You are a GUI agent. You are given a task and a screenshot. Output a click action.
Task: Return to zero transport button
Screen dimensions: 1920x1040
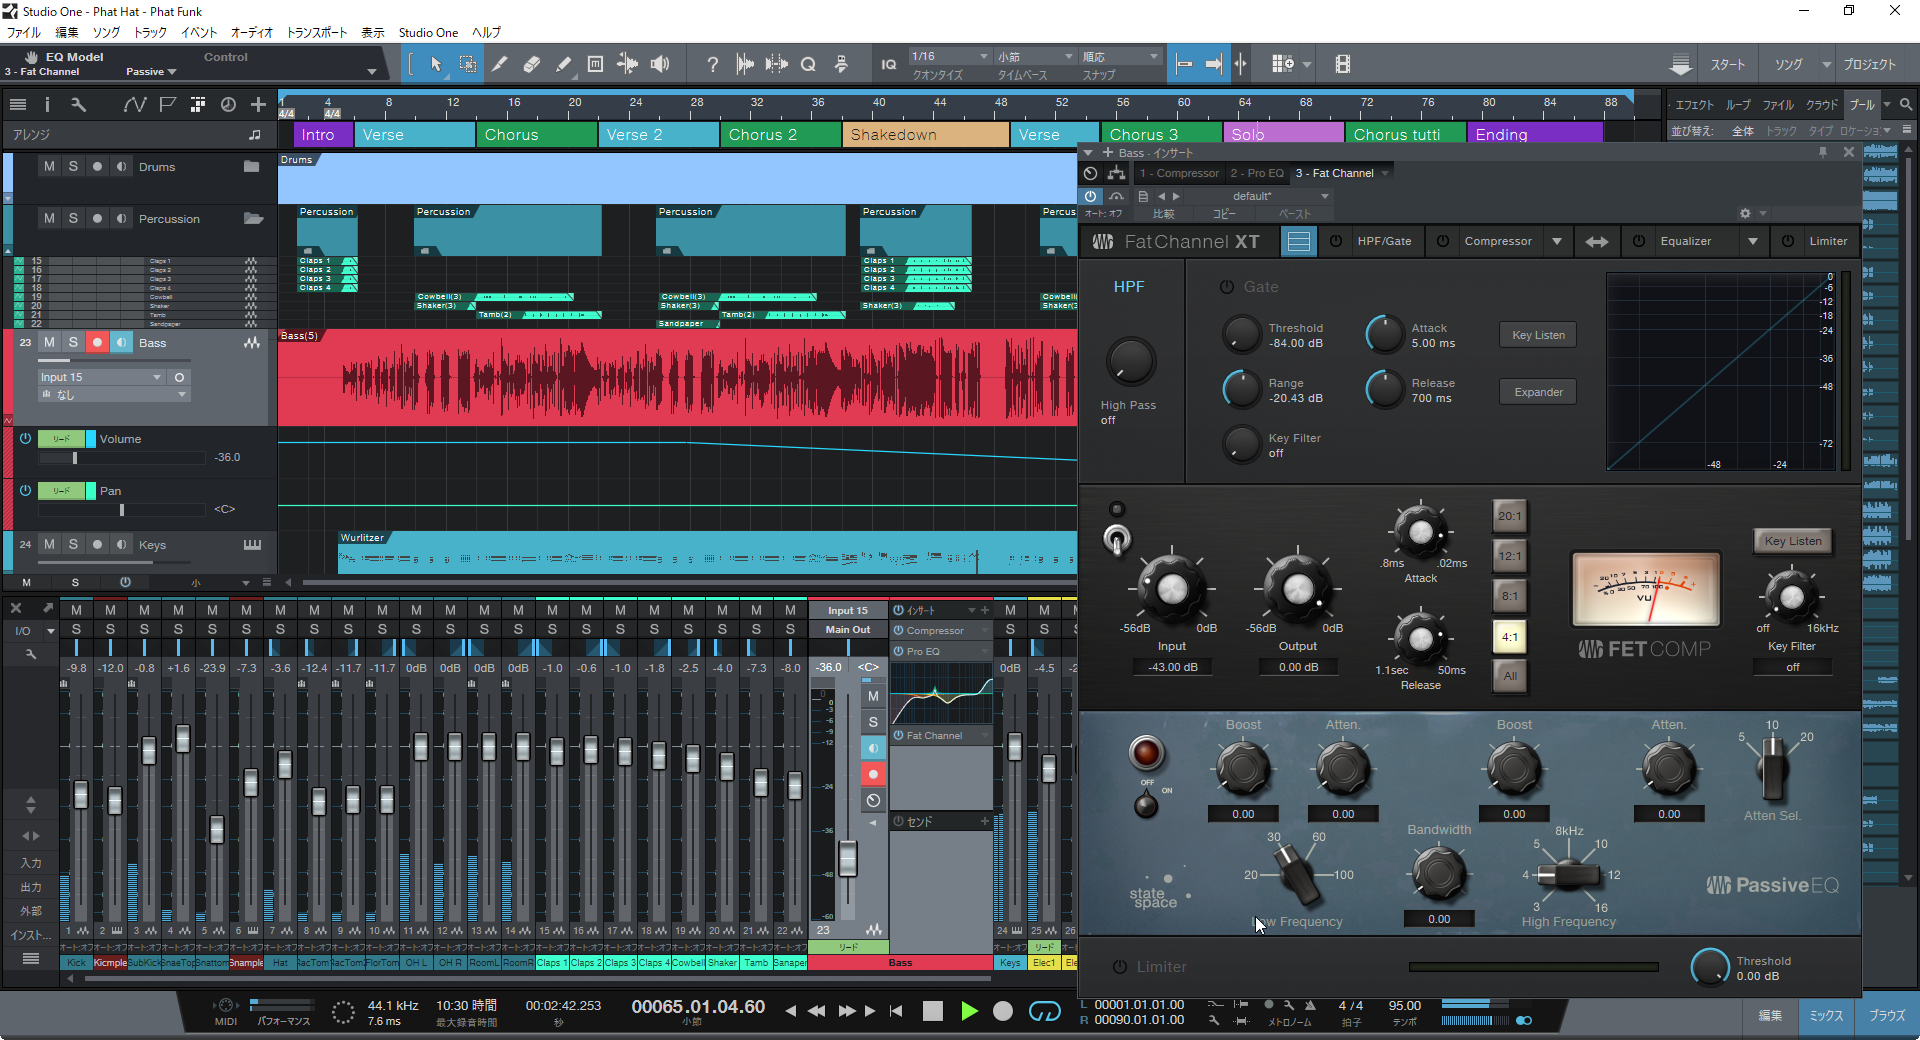(896, 1011)
